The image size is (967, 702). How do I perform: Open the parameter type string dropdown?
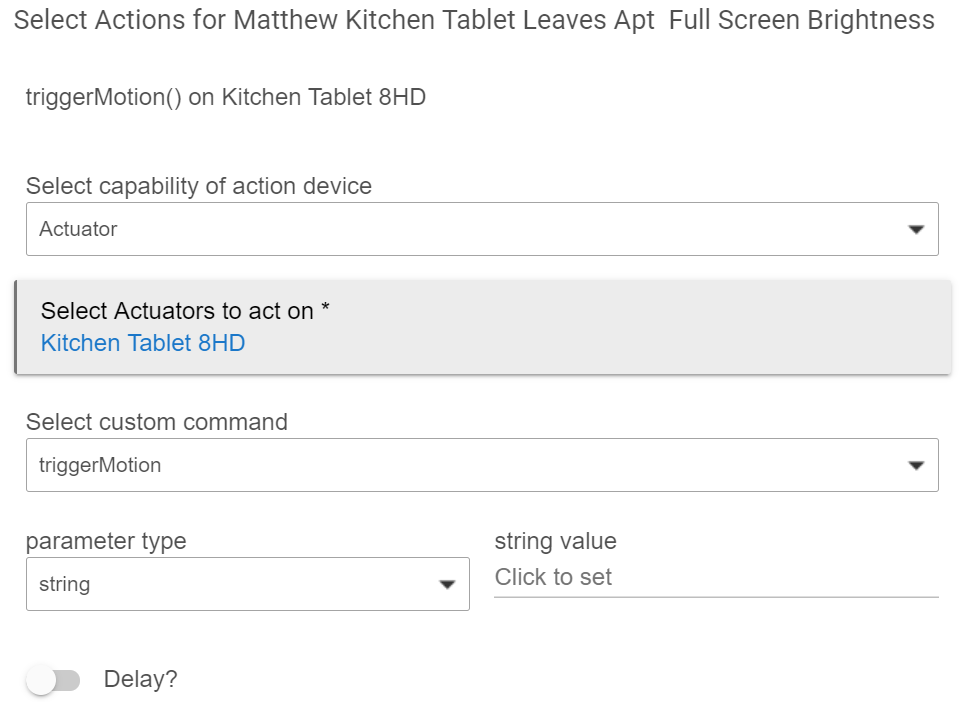pos(247,584)
